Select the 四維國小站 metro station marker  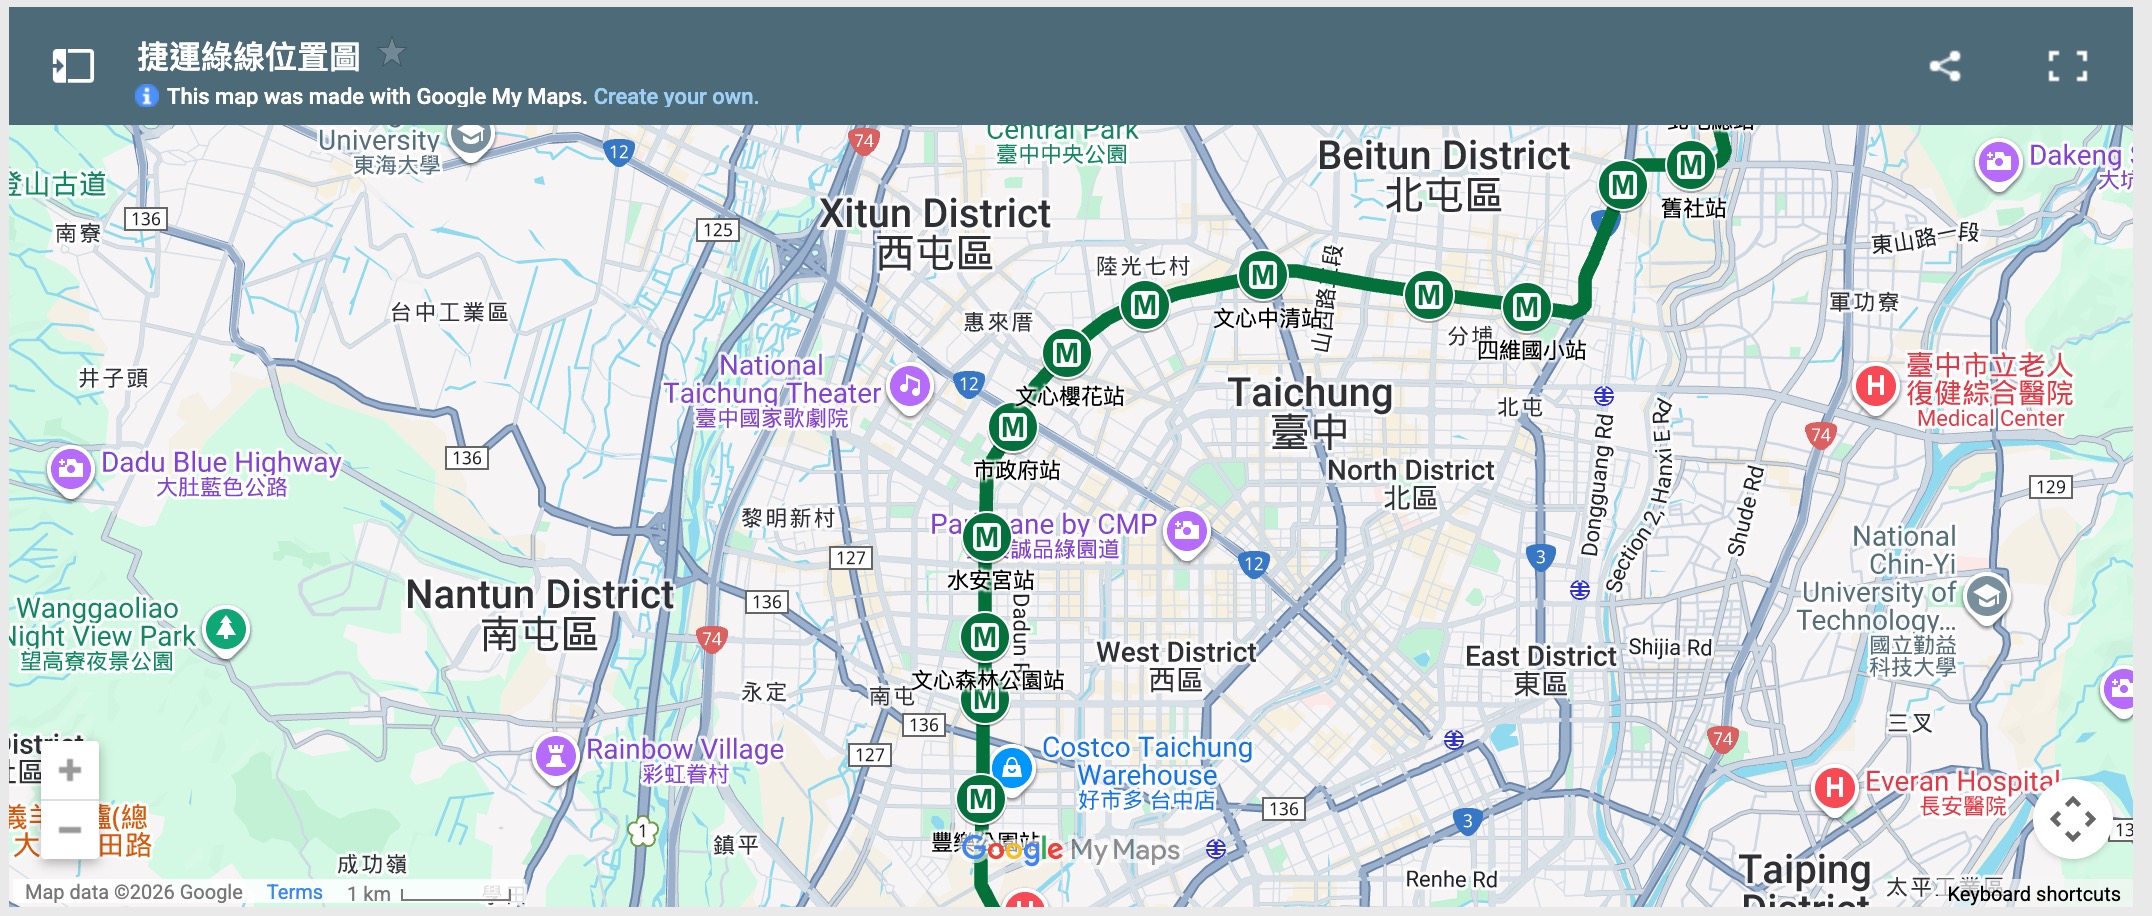pos(1526,307)
